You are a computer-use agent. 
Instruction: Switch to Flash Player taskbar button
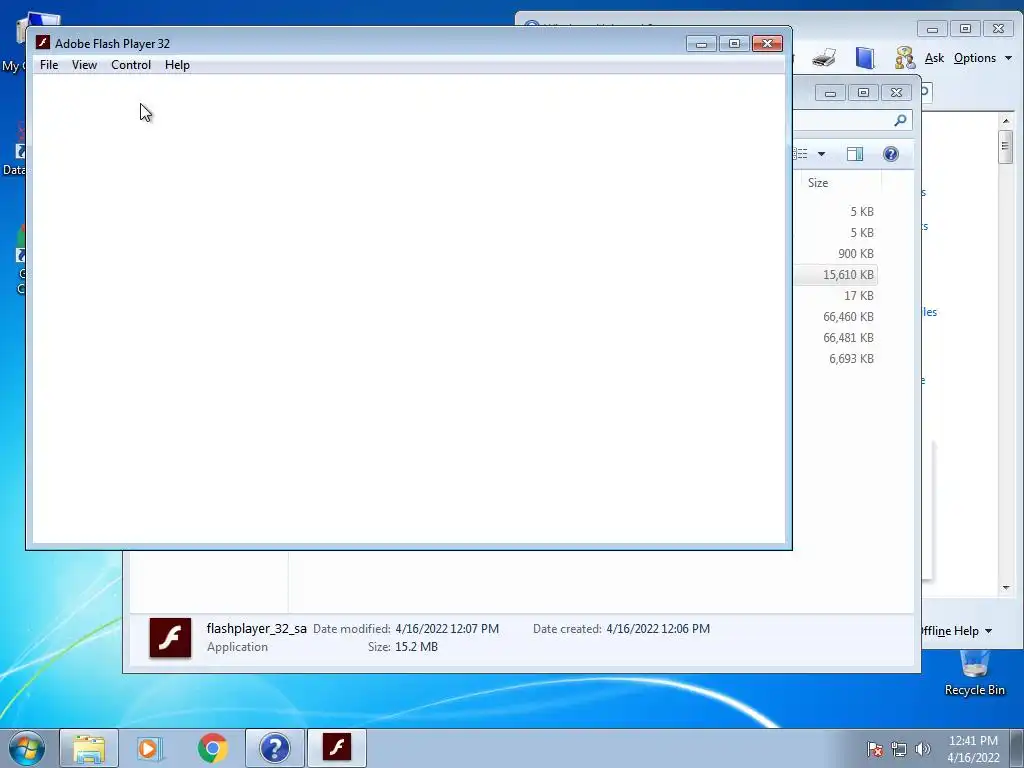(x=336, y=748)
